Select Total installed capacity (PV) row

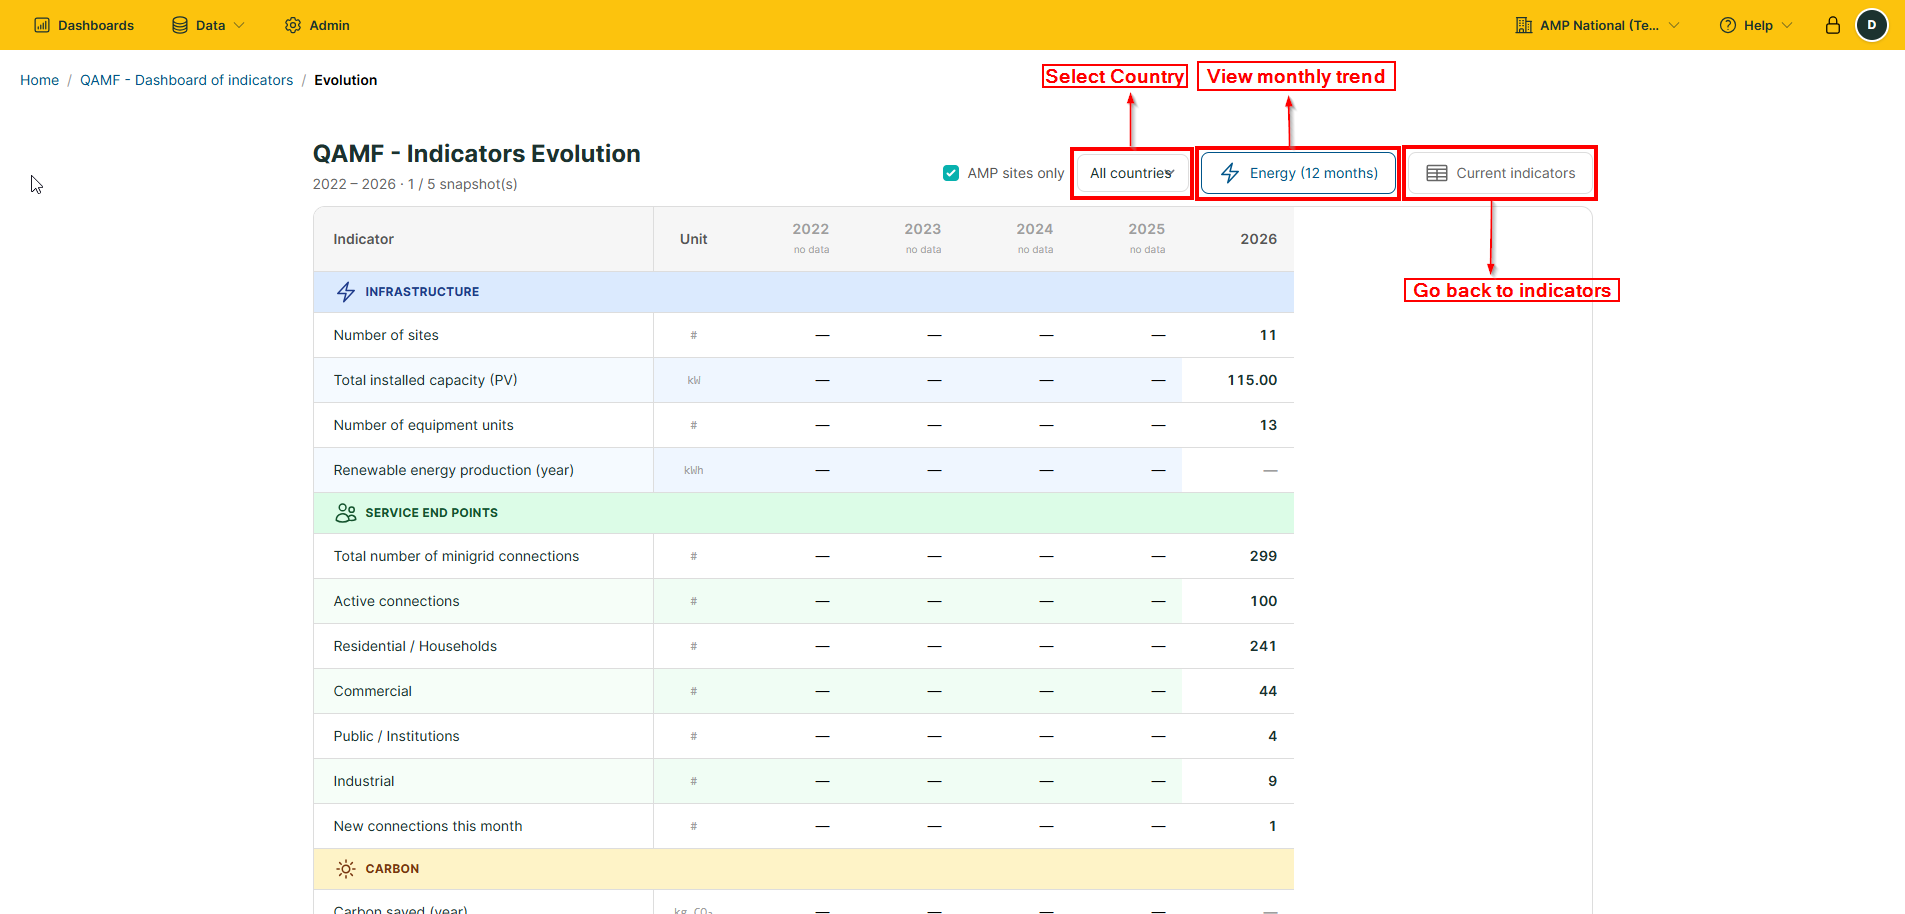[x=803, y=380]
